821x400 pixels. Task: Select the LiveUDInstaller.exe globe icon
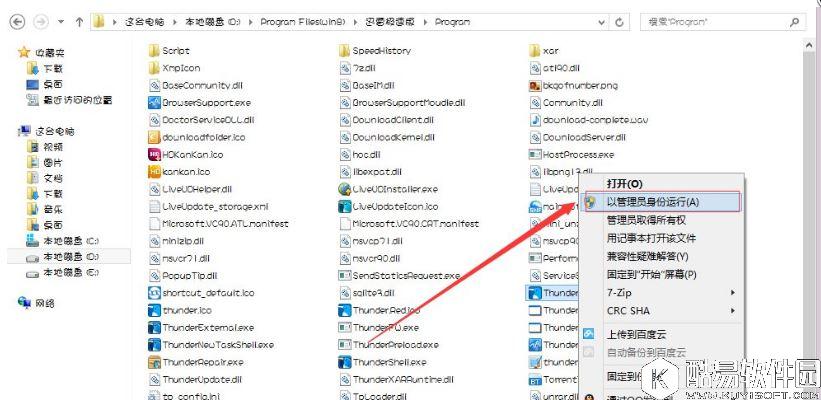tap(345, 189)
